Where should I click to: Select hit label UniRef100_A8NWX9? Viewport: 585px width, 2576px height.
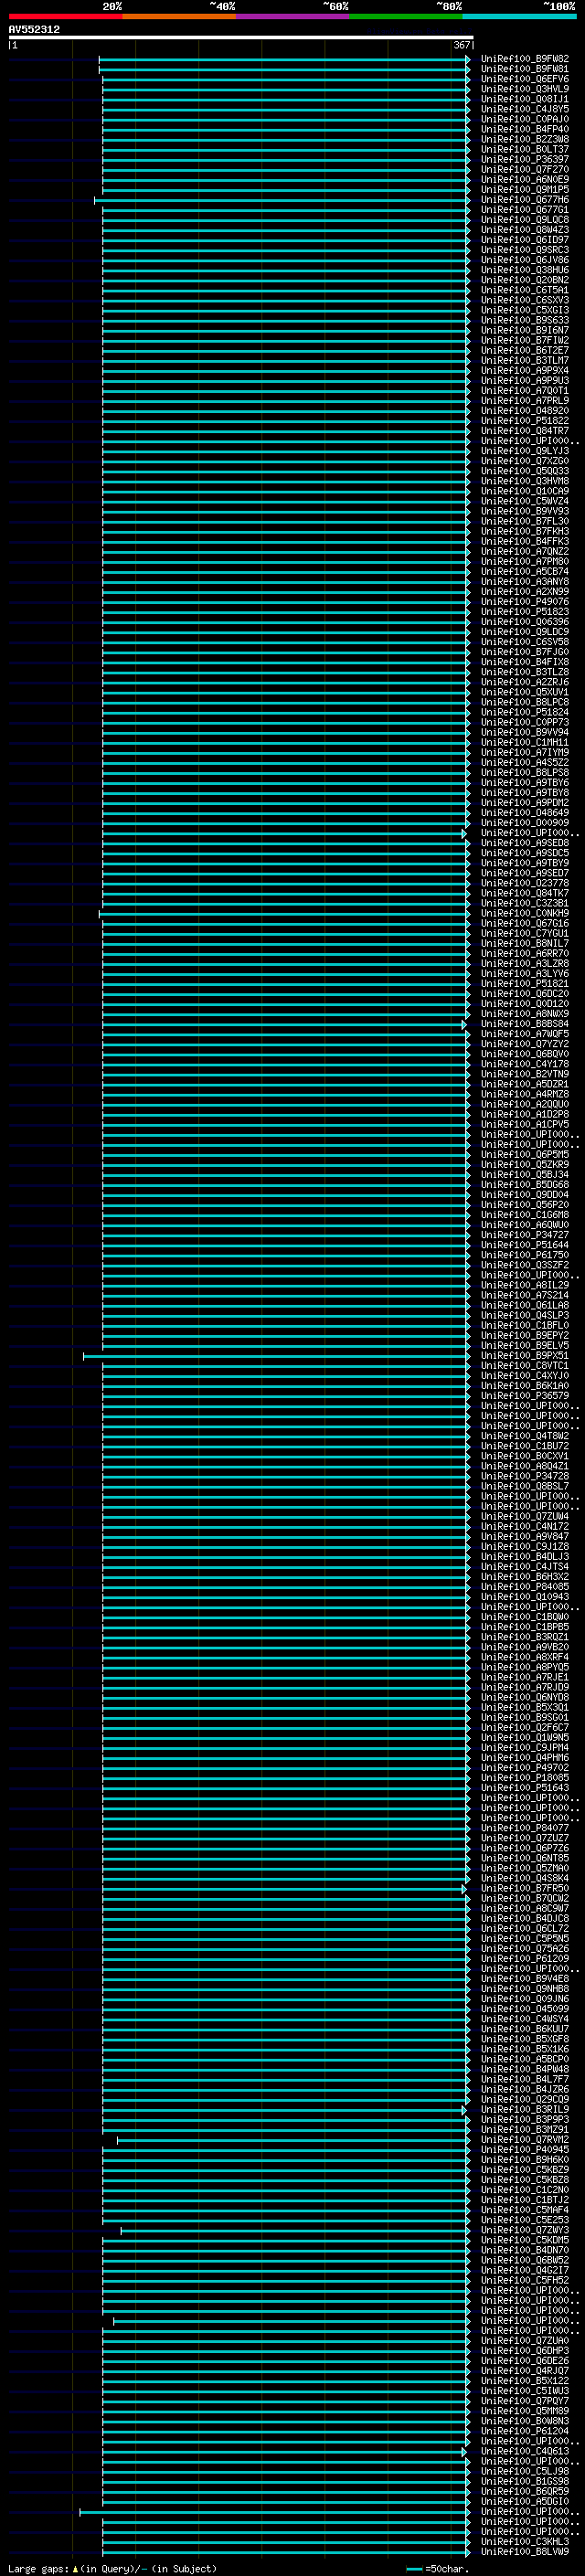pos(525,1014)
